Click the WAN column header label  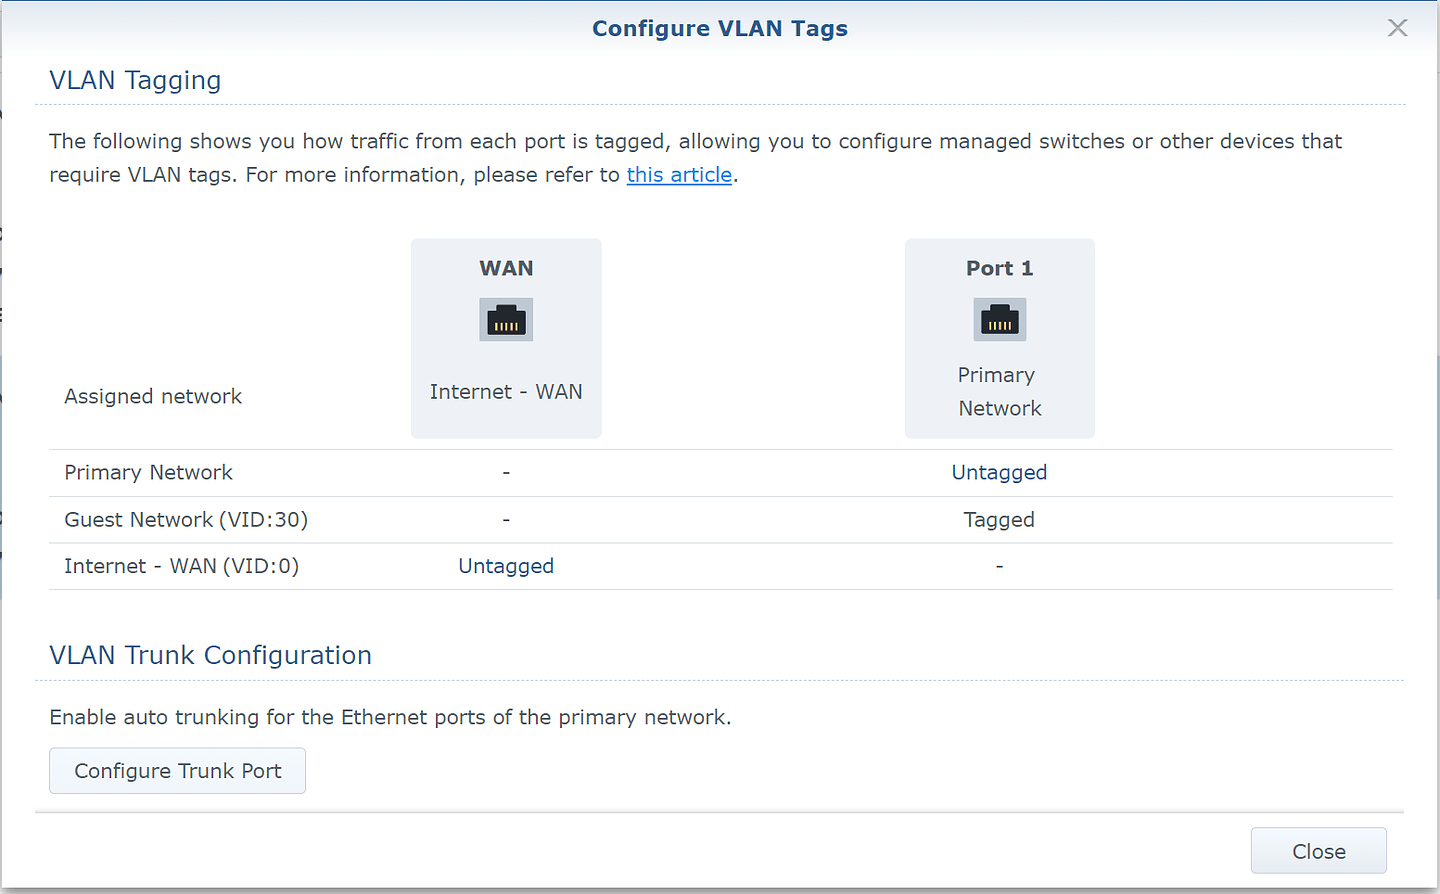(506, 268)
